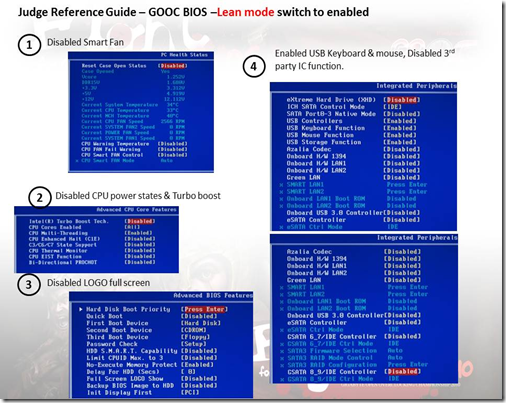
Task: Select Limit CPUID Max. to 3 row
Action: click(152, 358)
